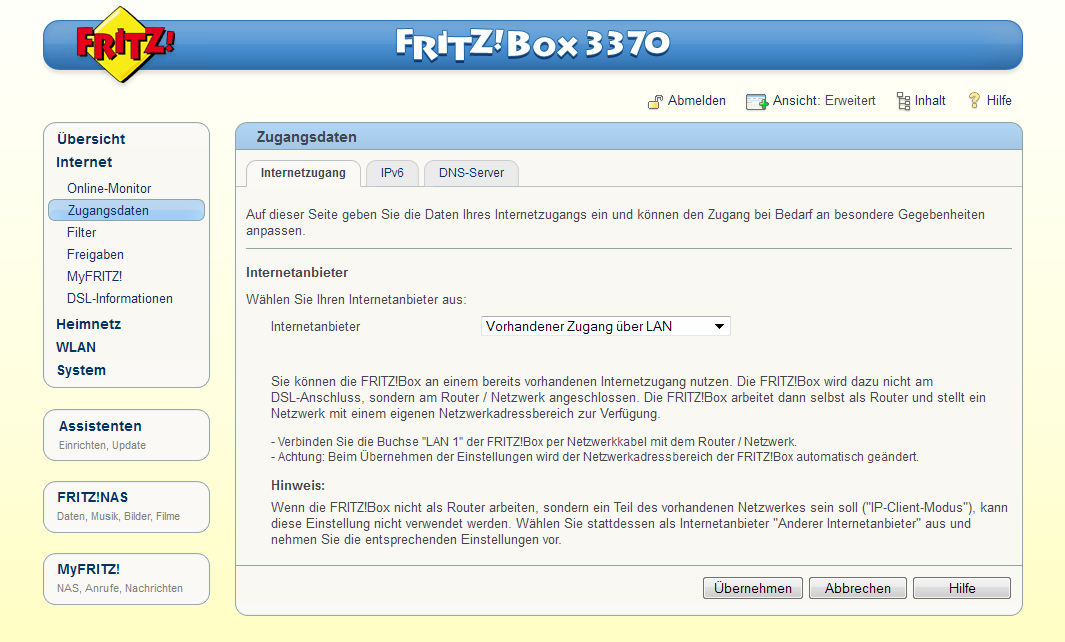This screenshot has width=1065, height=642.
Task: Switch to the DNS-Server tab
Action: (471, 173)
